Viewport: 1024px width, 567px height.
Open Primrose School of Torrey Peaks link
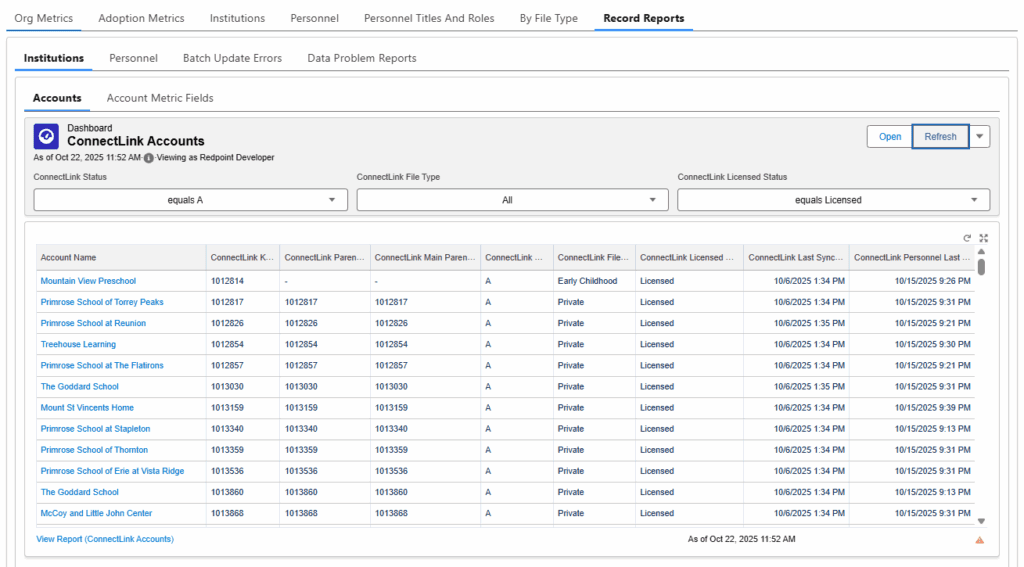(102, 302)
